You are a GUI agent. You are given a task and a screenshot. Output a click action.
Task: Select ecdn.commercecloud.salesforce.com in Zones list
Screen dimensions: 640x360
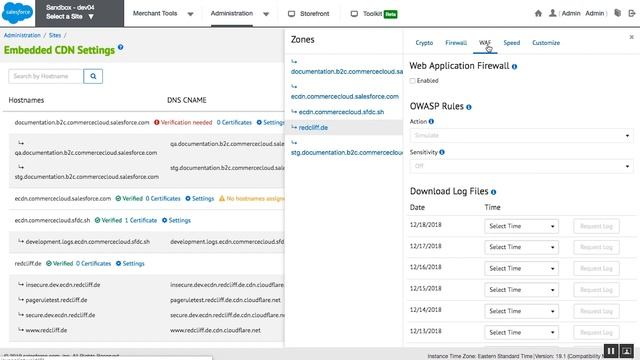tap(344, 96)
